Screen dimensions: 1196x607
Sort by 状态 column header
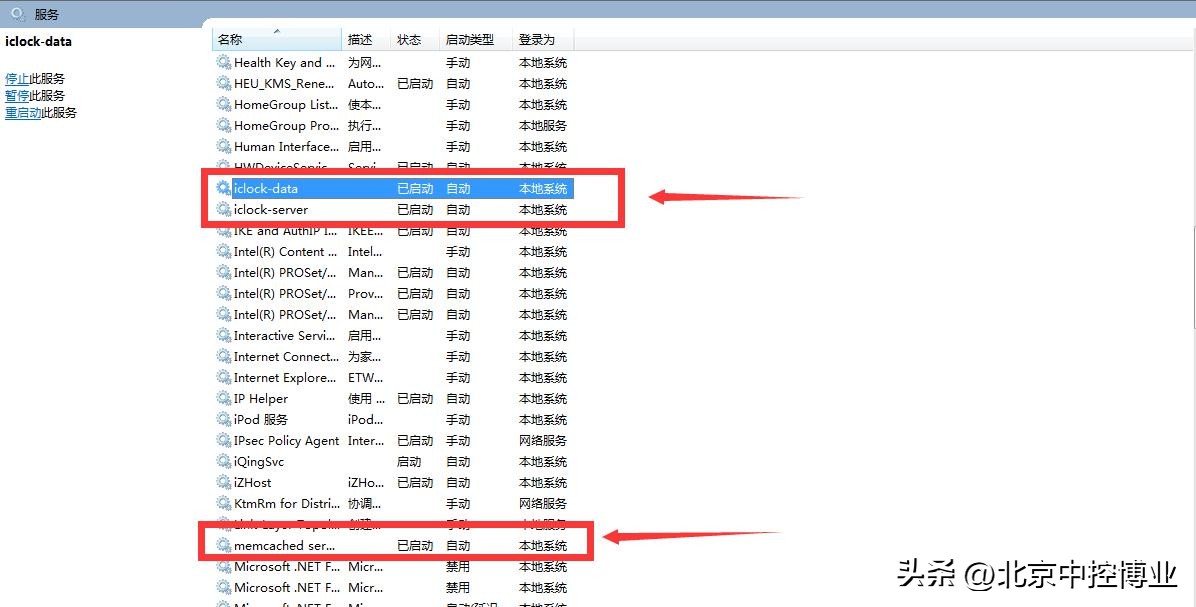tap(415, 40)
